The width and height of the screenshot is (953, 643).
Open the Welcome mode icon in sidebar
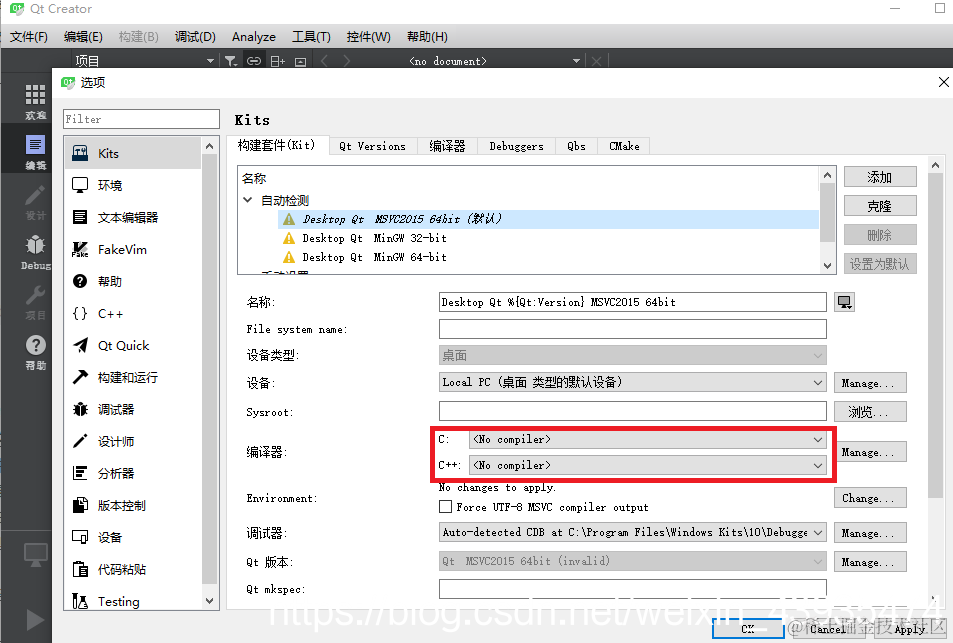[35, 101]
